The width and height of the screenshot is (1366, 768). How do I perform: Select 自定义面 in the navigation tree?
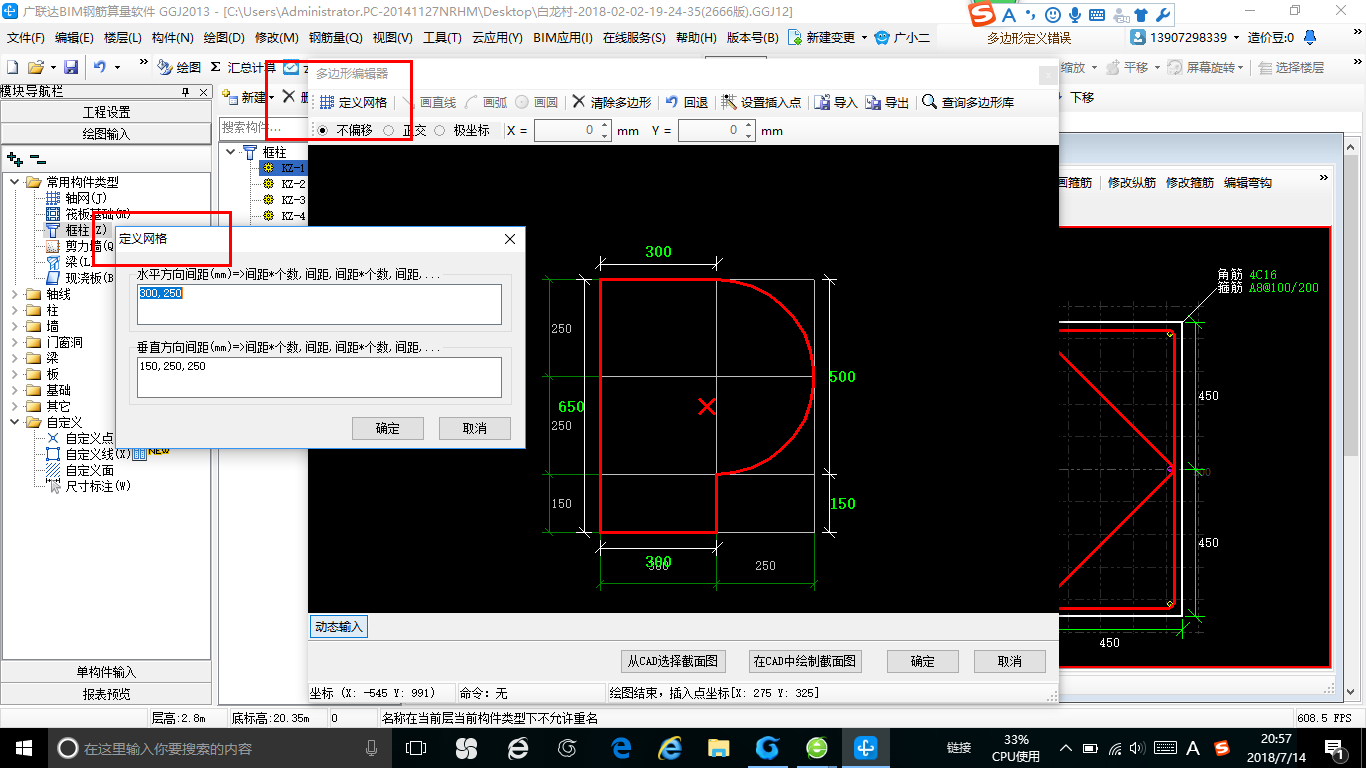[80, 470]
